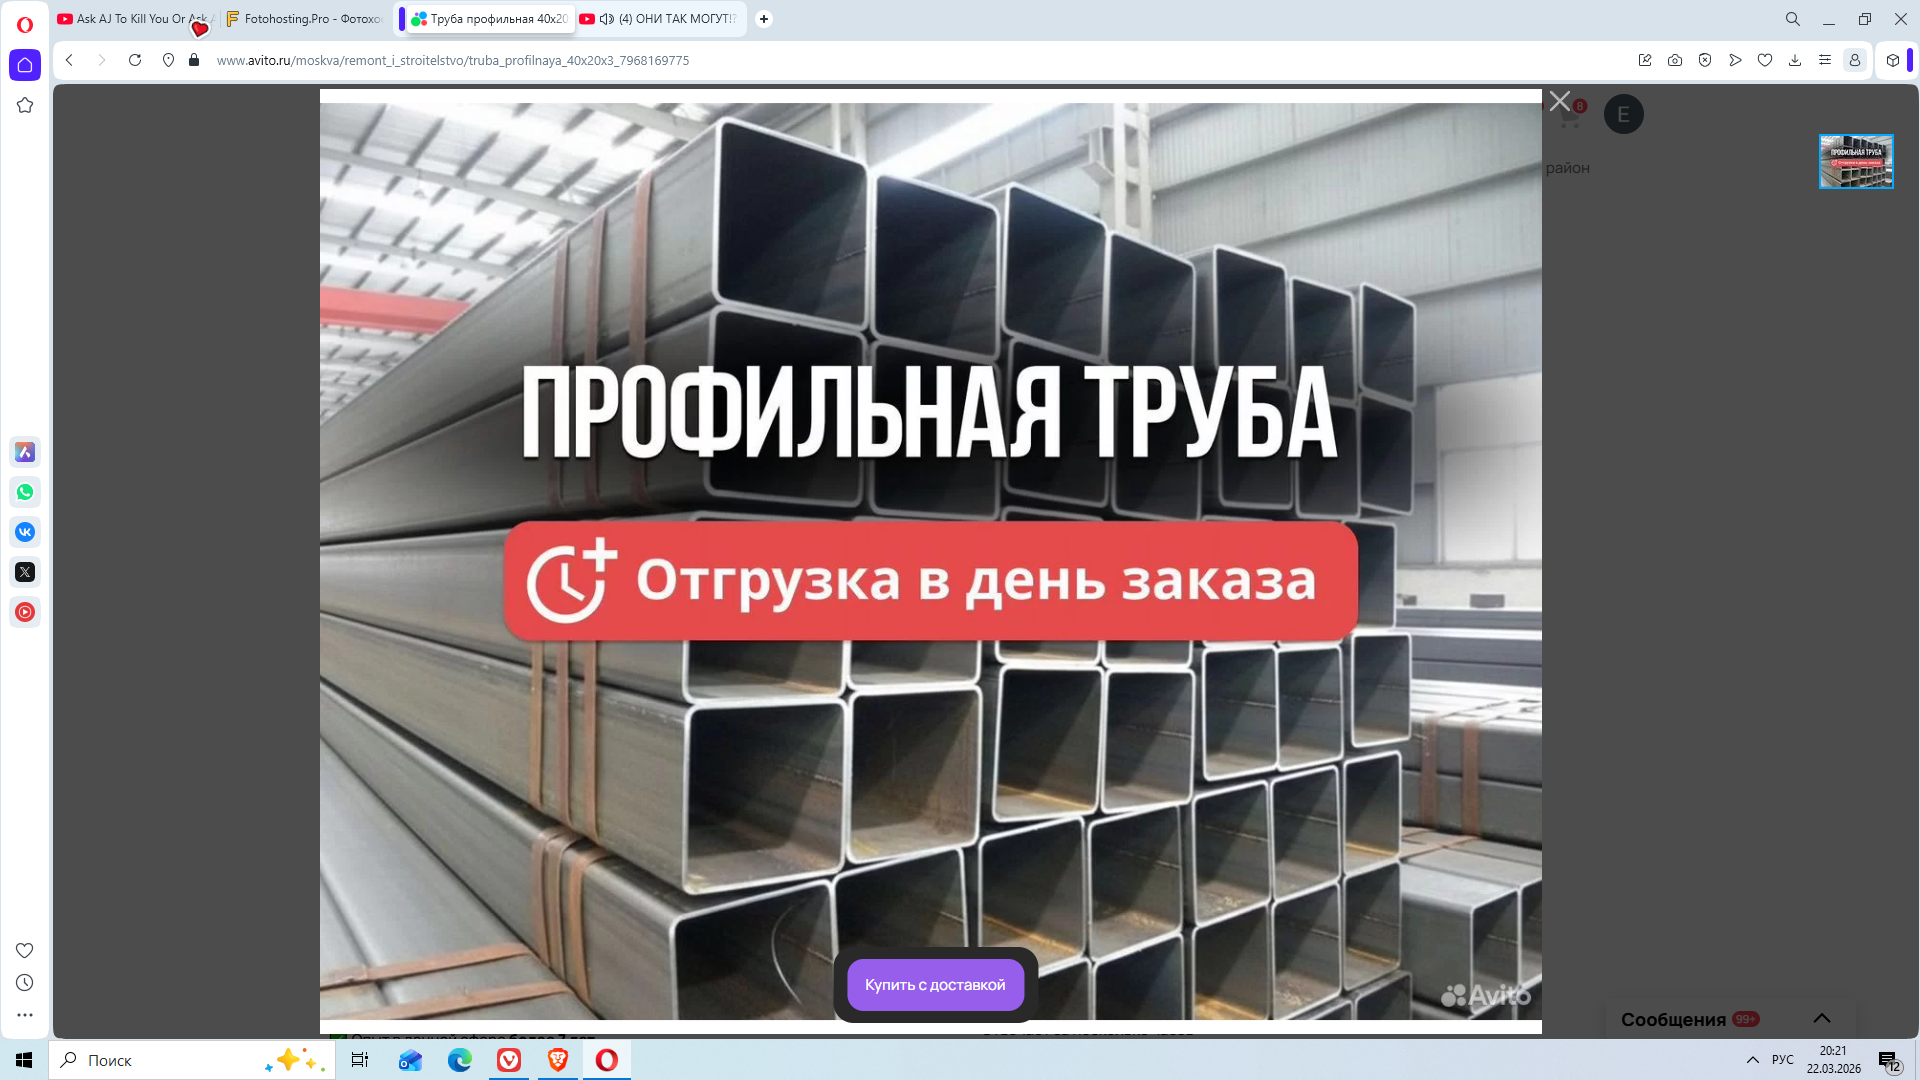Click the search tabs magnifier icon
The image size is (1920, 1080).
click(x=1793, y=19)
